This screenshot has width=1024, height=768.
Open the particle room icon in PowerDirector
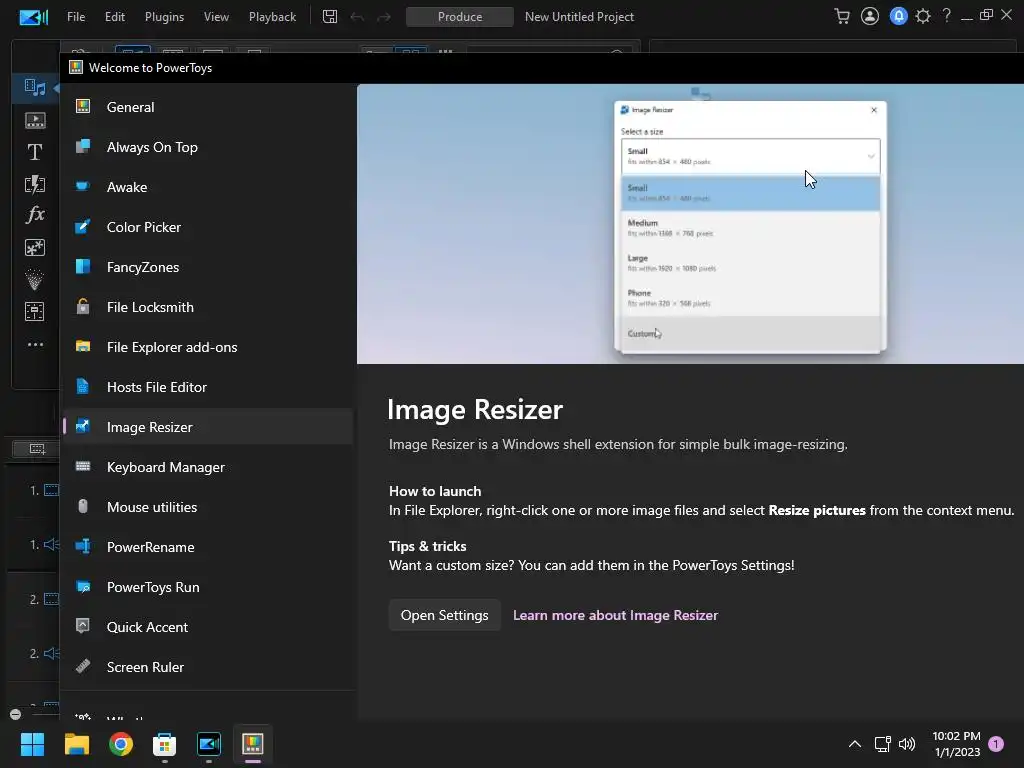pyautogui.click(x=35, y=280)
